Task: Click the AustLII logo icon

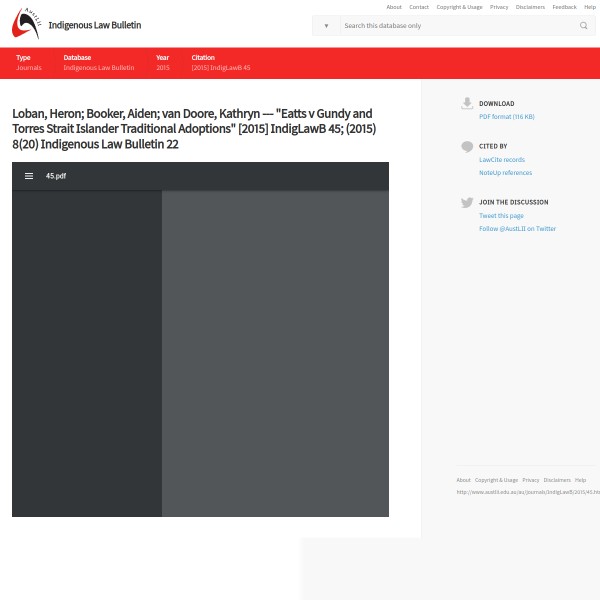Action: click(25, 23)
